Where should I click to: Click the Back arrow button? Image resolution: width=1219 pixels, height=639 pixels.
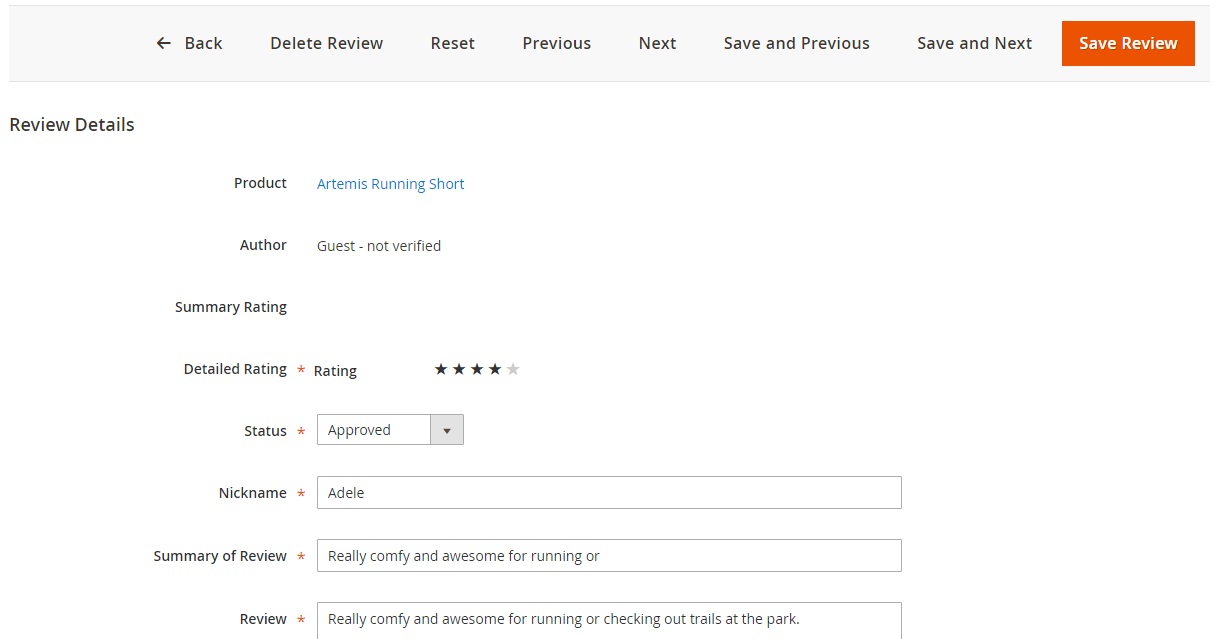(x=189, y=43)
